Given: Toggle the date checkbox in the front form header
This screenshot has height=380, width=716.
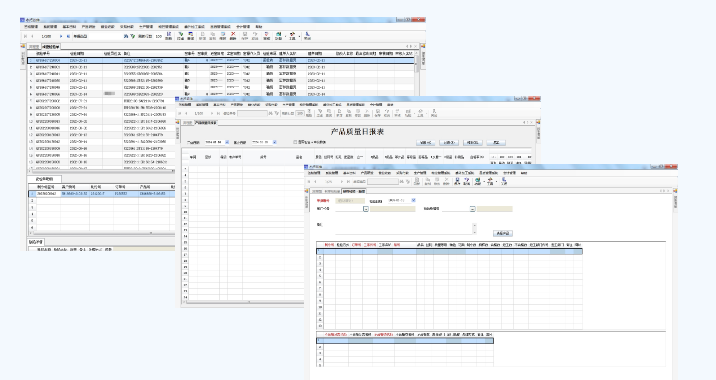Looking at the screenshot, I should 413,200.
